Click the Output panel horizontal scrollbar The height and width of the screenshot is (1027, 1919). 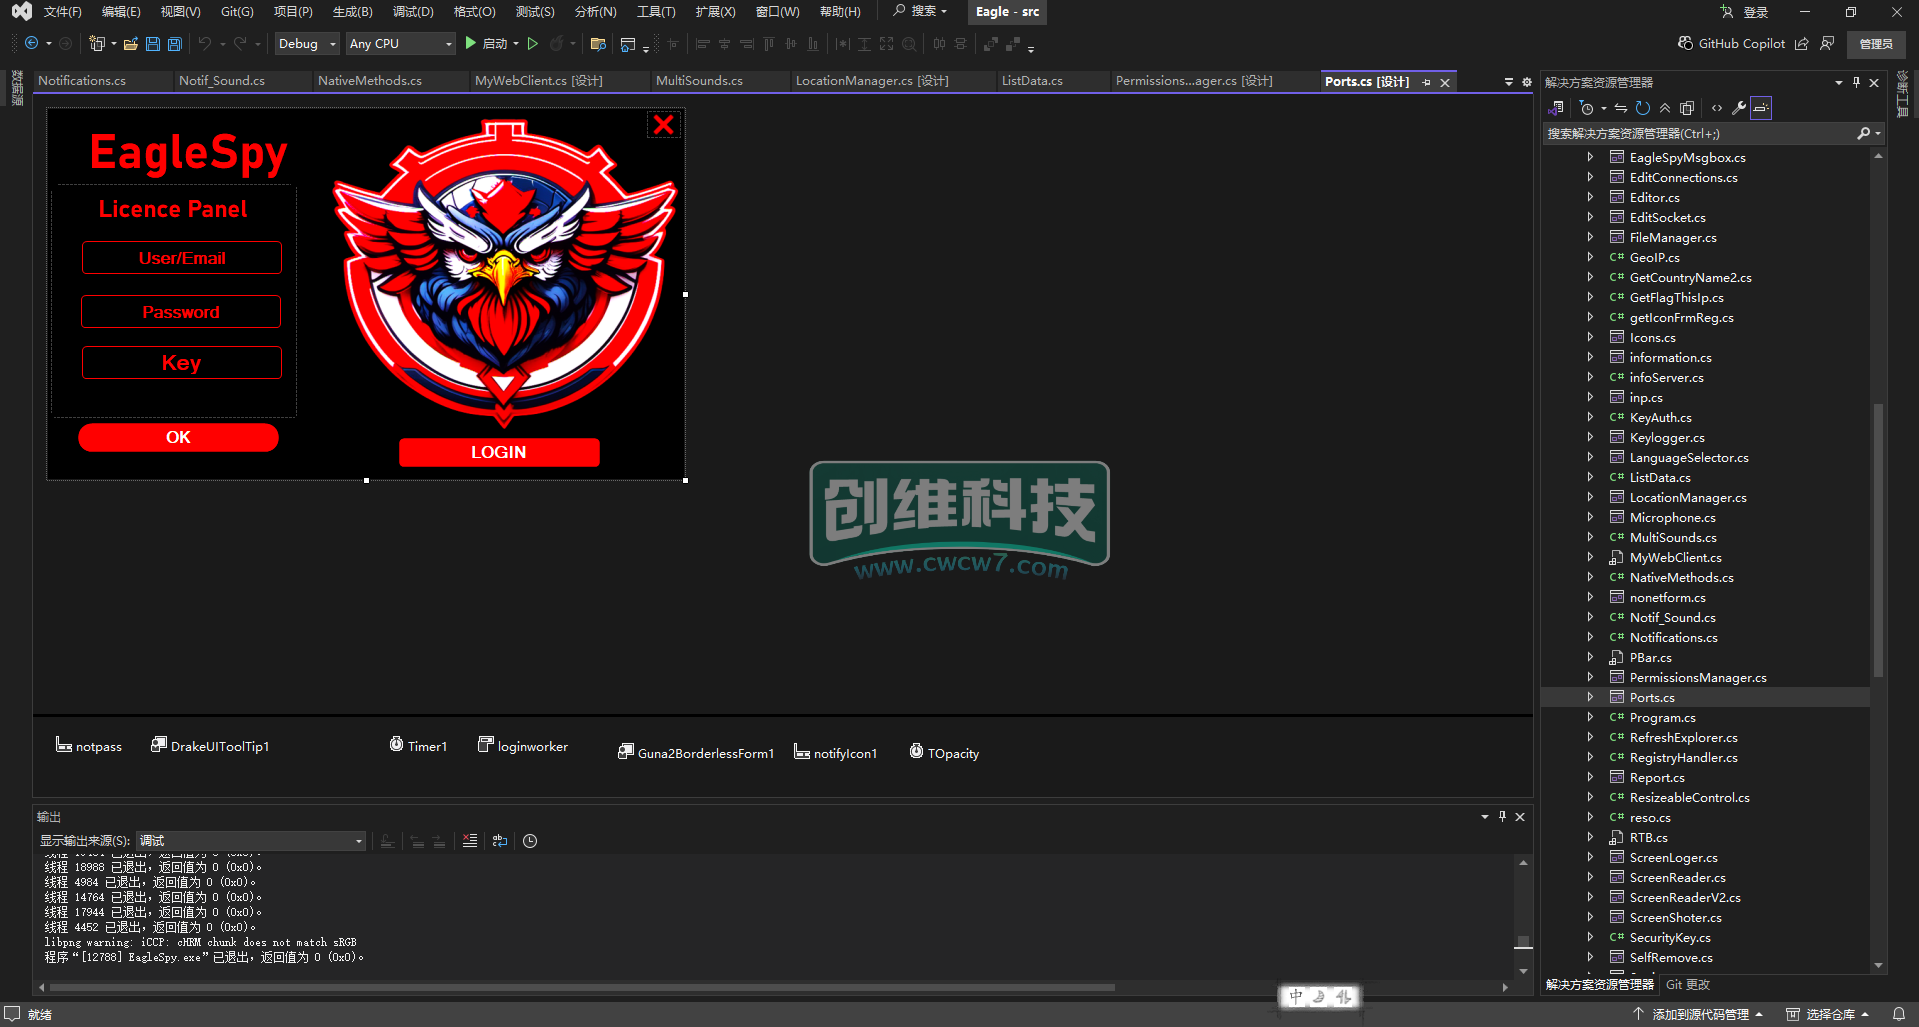582,988
